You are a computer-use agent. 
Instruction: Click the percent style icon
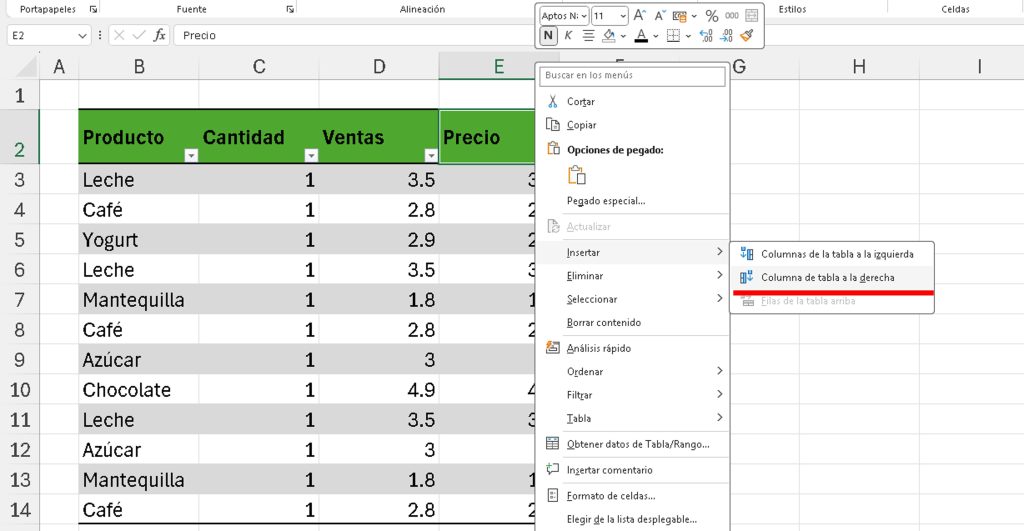[x=712, y=16]
